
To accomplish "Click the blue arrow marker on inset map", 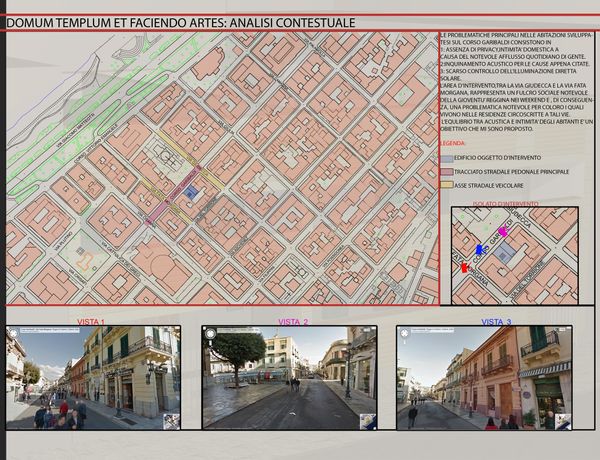I will tap(481, 248).
